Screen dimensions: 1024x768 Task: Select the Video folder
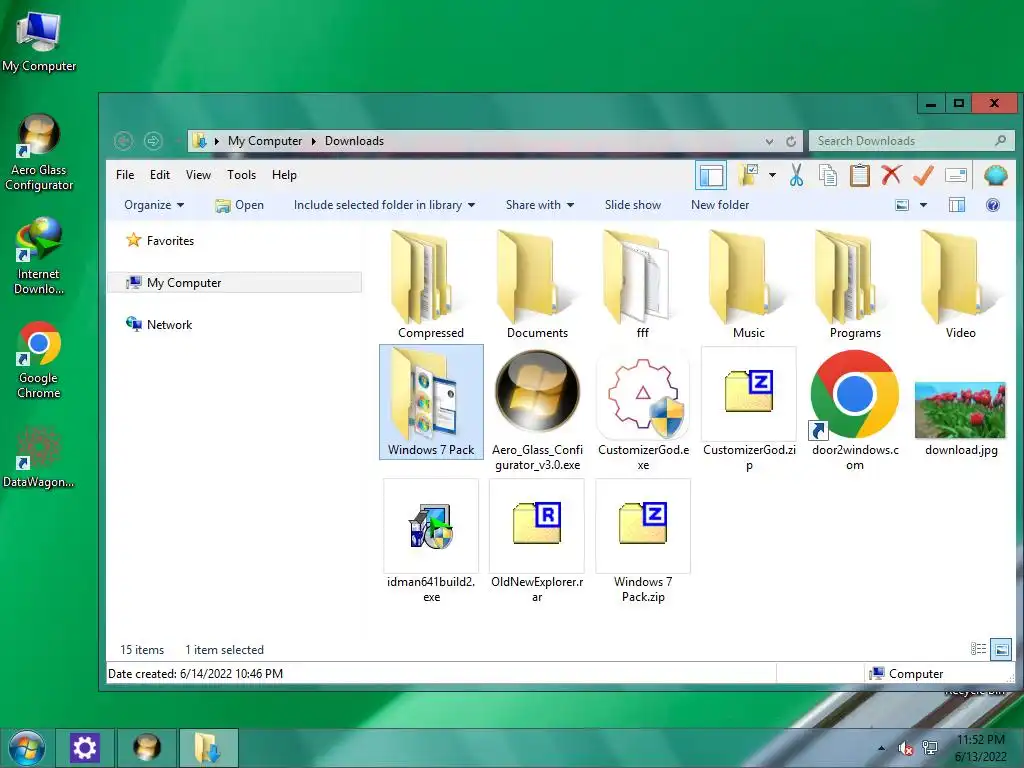(961, 285)
